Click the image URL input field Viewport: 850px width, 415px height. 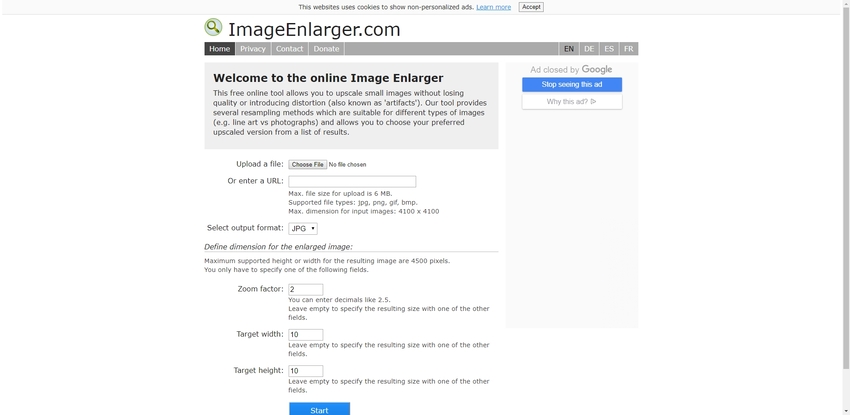[x=352, y=182]
